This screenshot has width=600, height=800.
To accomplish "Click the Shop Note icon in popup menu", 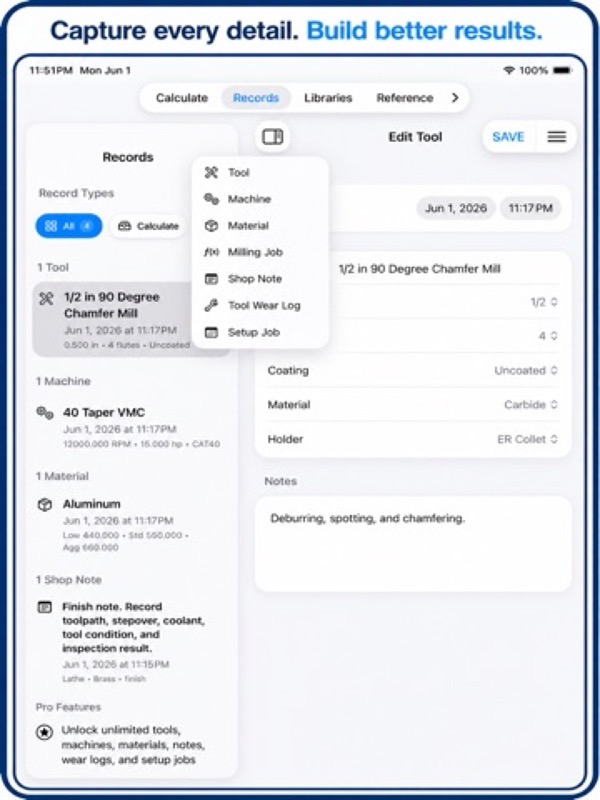I will [211, 279].
